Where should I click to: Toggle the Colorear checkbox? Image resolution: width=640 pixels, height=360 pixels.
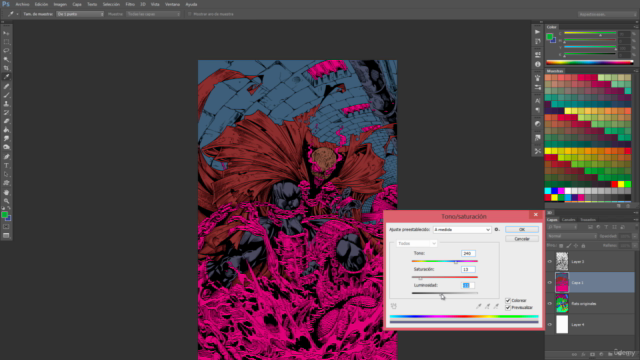(x=508, y=300)
